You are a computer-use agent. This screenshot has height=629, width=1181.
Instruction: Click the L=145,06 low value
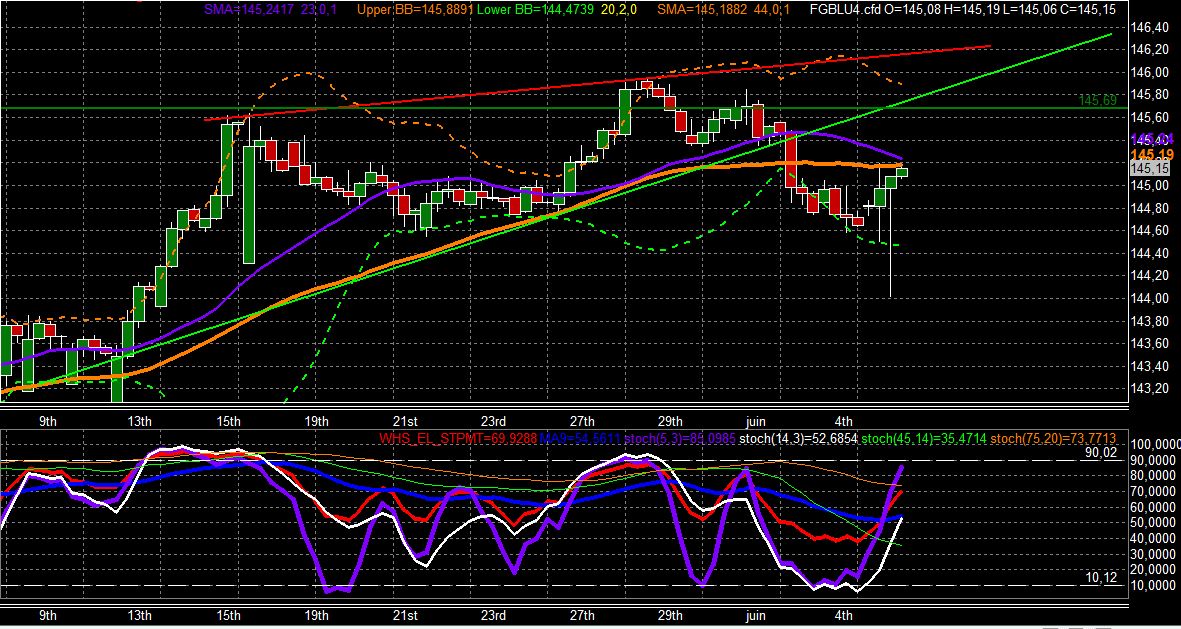click(1030, 10)
